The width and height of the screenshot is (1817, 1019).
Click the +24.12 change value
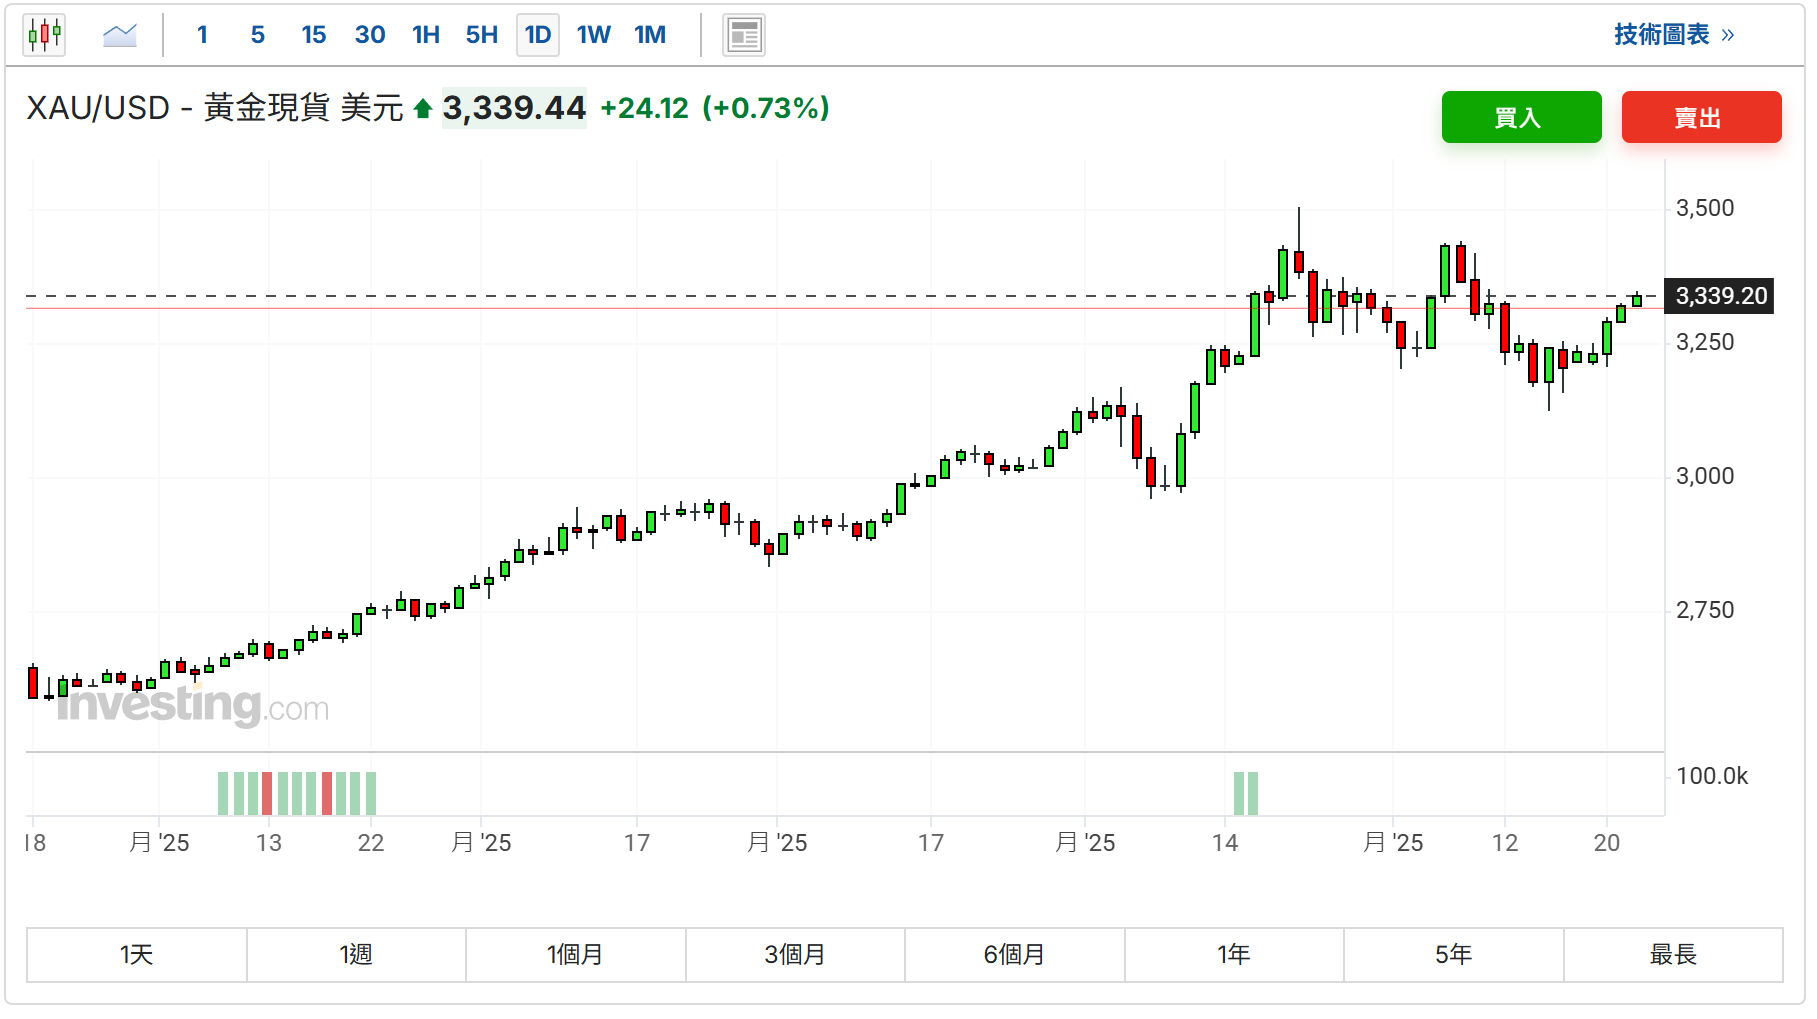point(644,108)
